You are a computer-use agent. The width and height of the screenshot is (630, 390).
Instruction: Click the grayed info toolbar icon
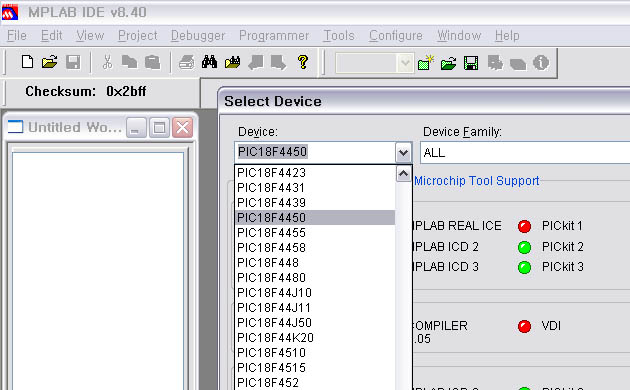(x=541, y=63)
